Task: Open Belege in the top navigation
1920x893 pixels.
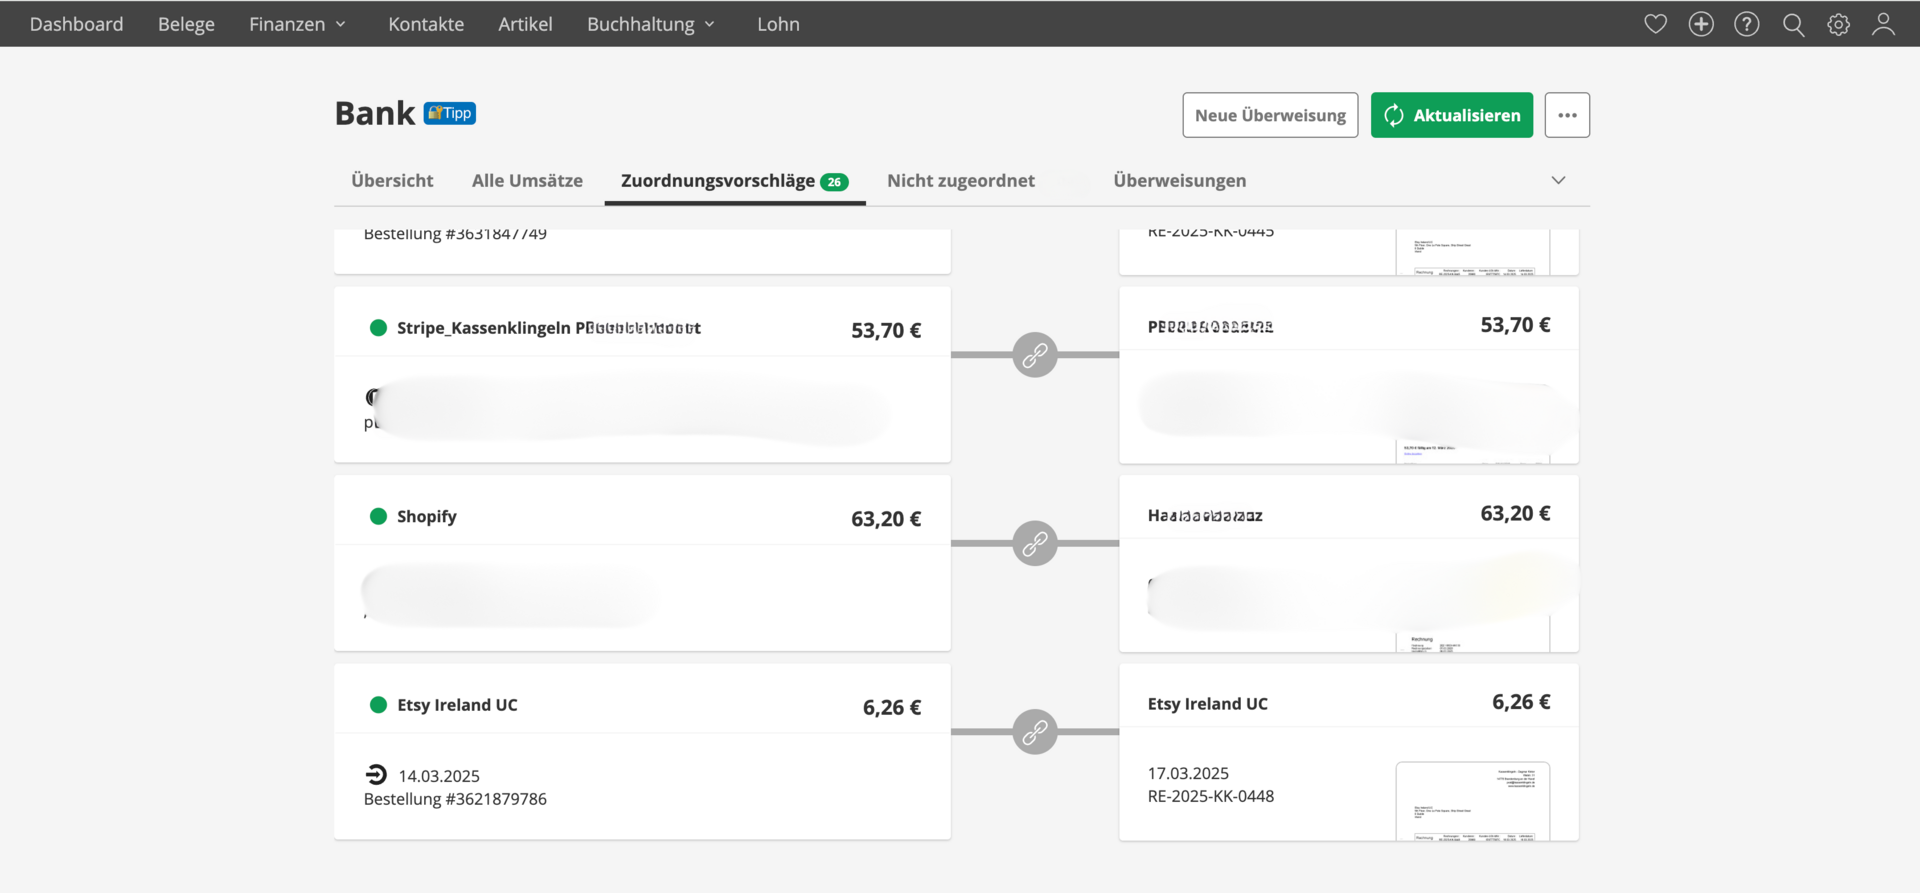Action: pyautogui.click(x=186, y=24)
